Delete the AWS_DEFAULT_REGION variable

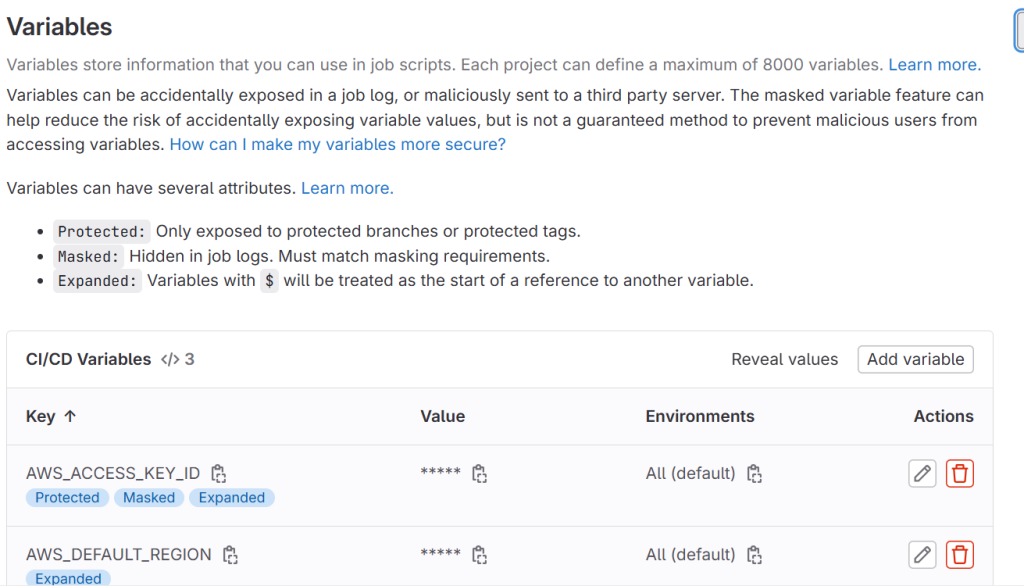[x=959, y=554]
